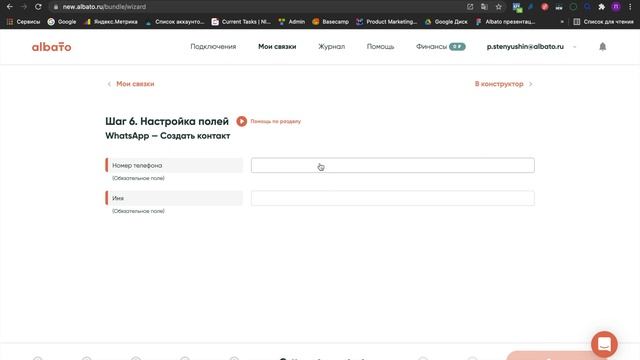The height and width of the screenshot is (360, 640).
Task: Click the red round extension icon
Action: point(544,7)
